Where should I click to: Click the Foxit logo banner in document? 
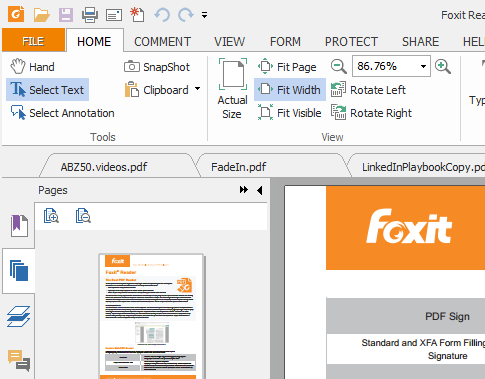click(x=405, y=228)
